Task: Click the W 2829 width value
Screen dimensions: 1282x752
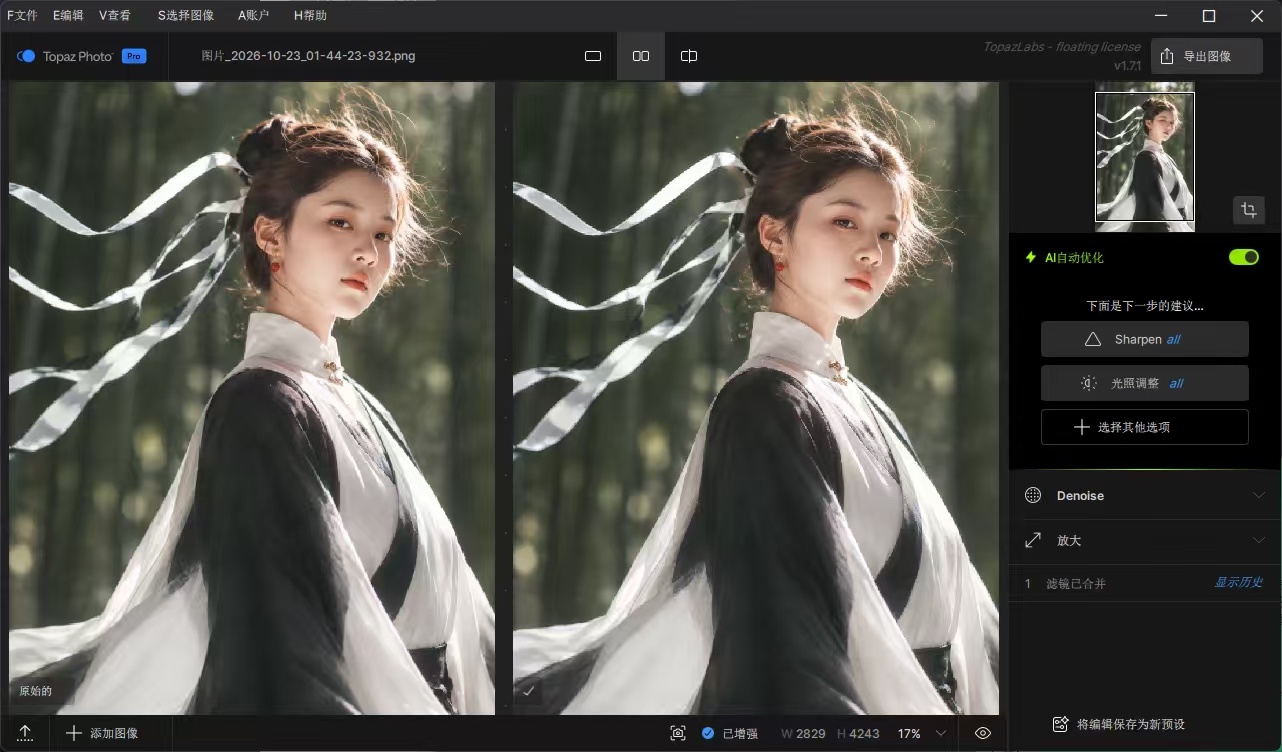Action: pos(803,733)
